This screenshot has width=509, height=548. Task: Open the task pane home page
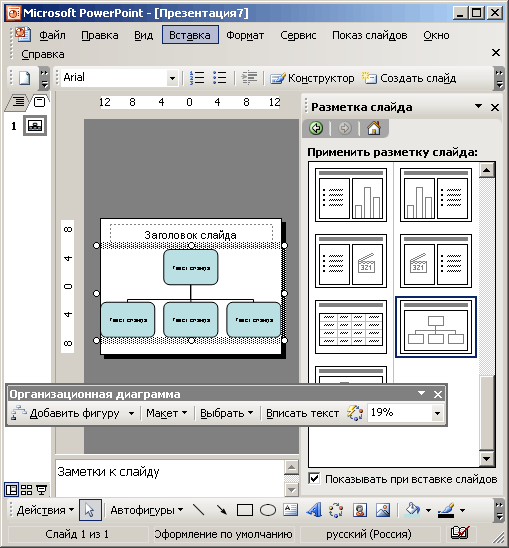click(374, 128)
